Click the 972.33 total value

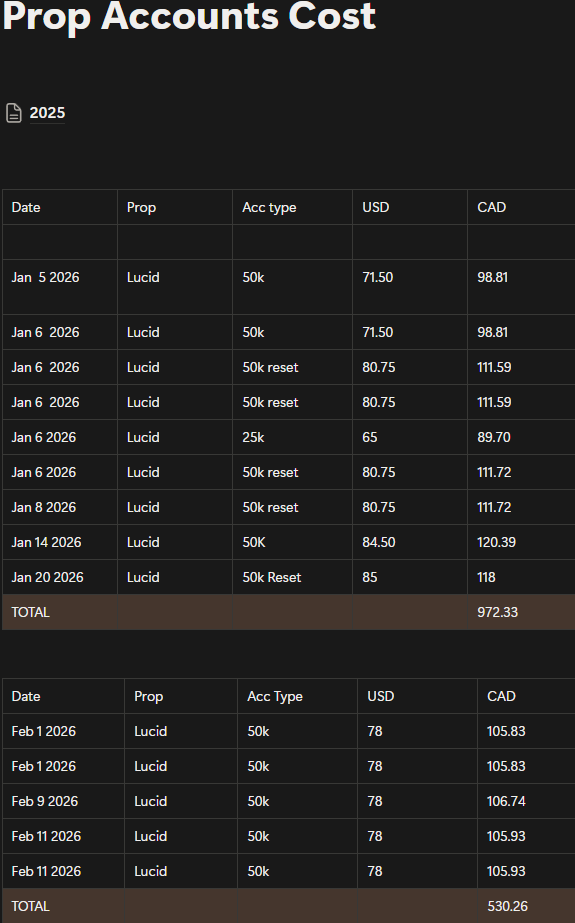[x=497, y=612]
